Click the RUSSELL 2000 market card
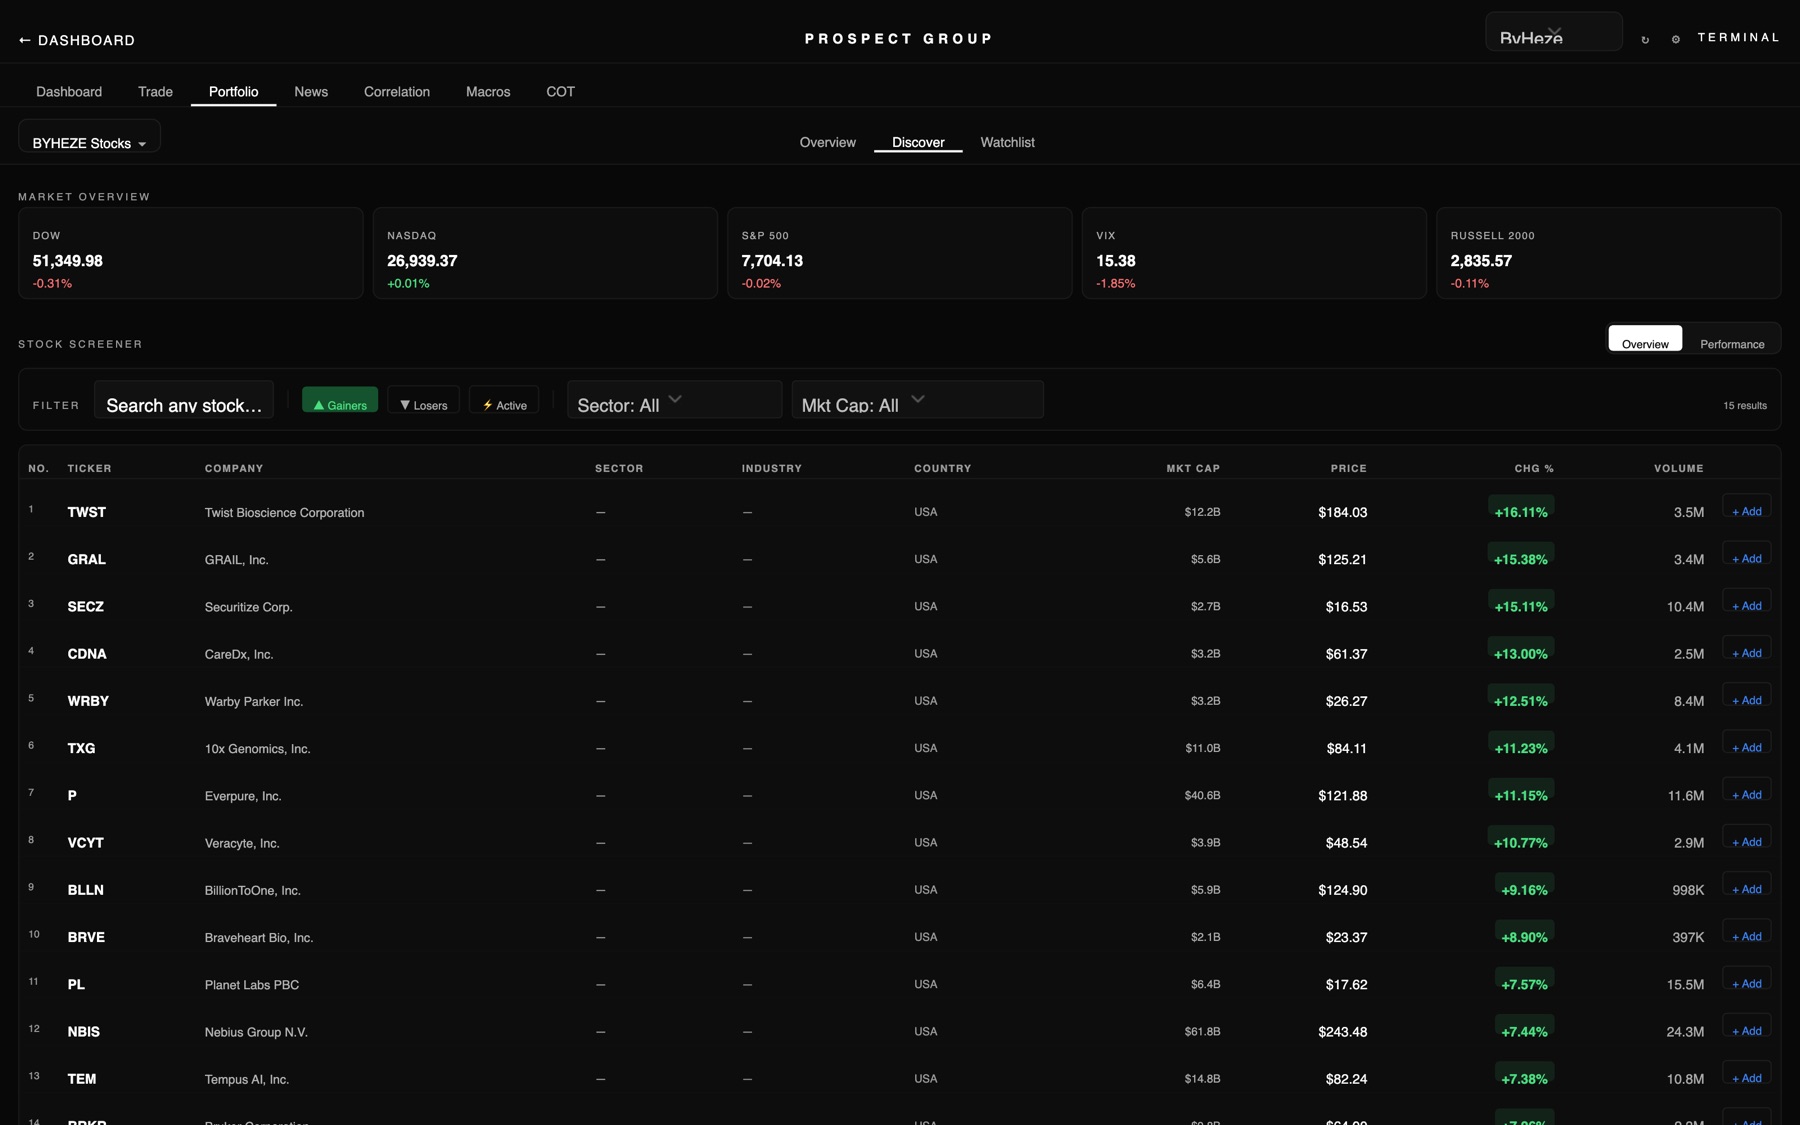 coord(1608,253)
